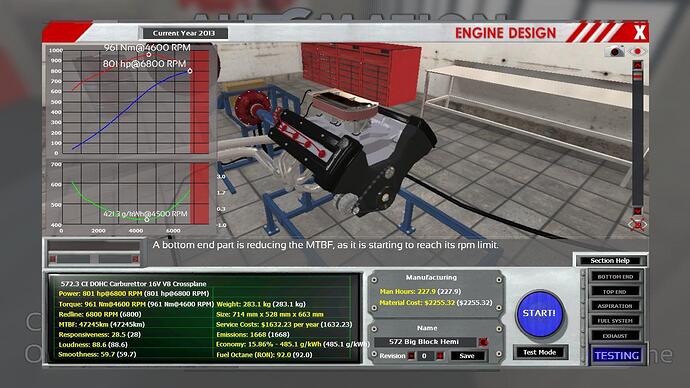Take a screenshot with the camera icon

pyautogui.click(x=615, y=51)
